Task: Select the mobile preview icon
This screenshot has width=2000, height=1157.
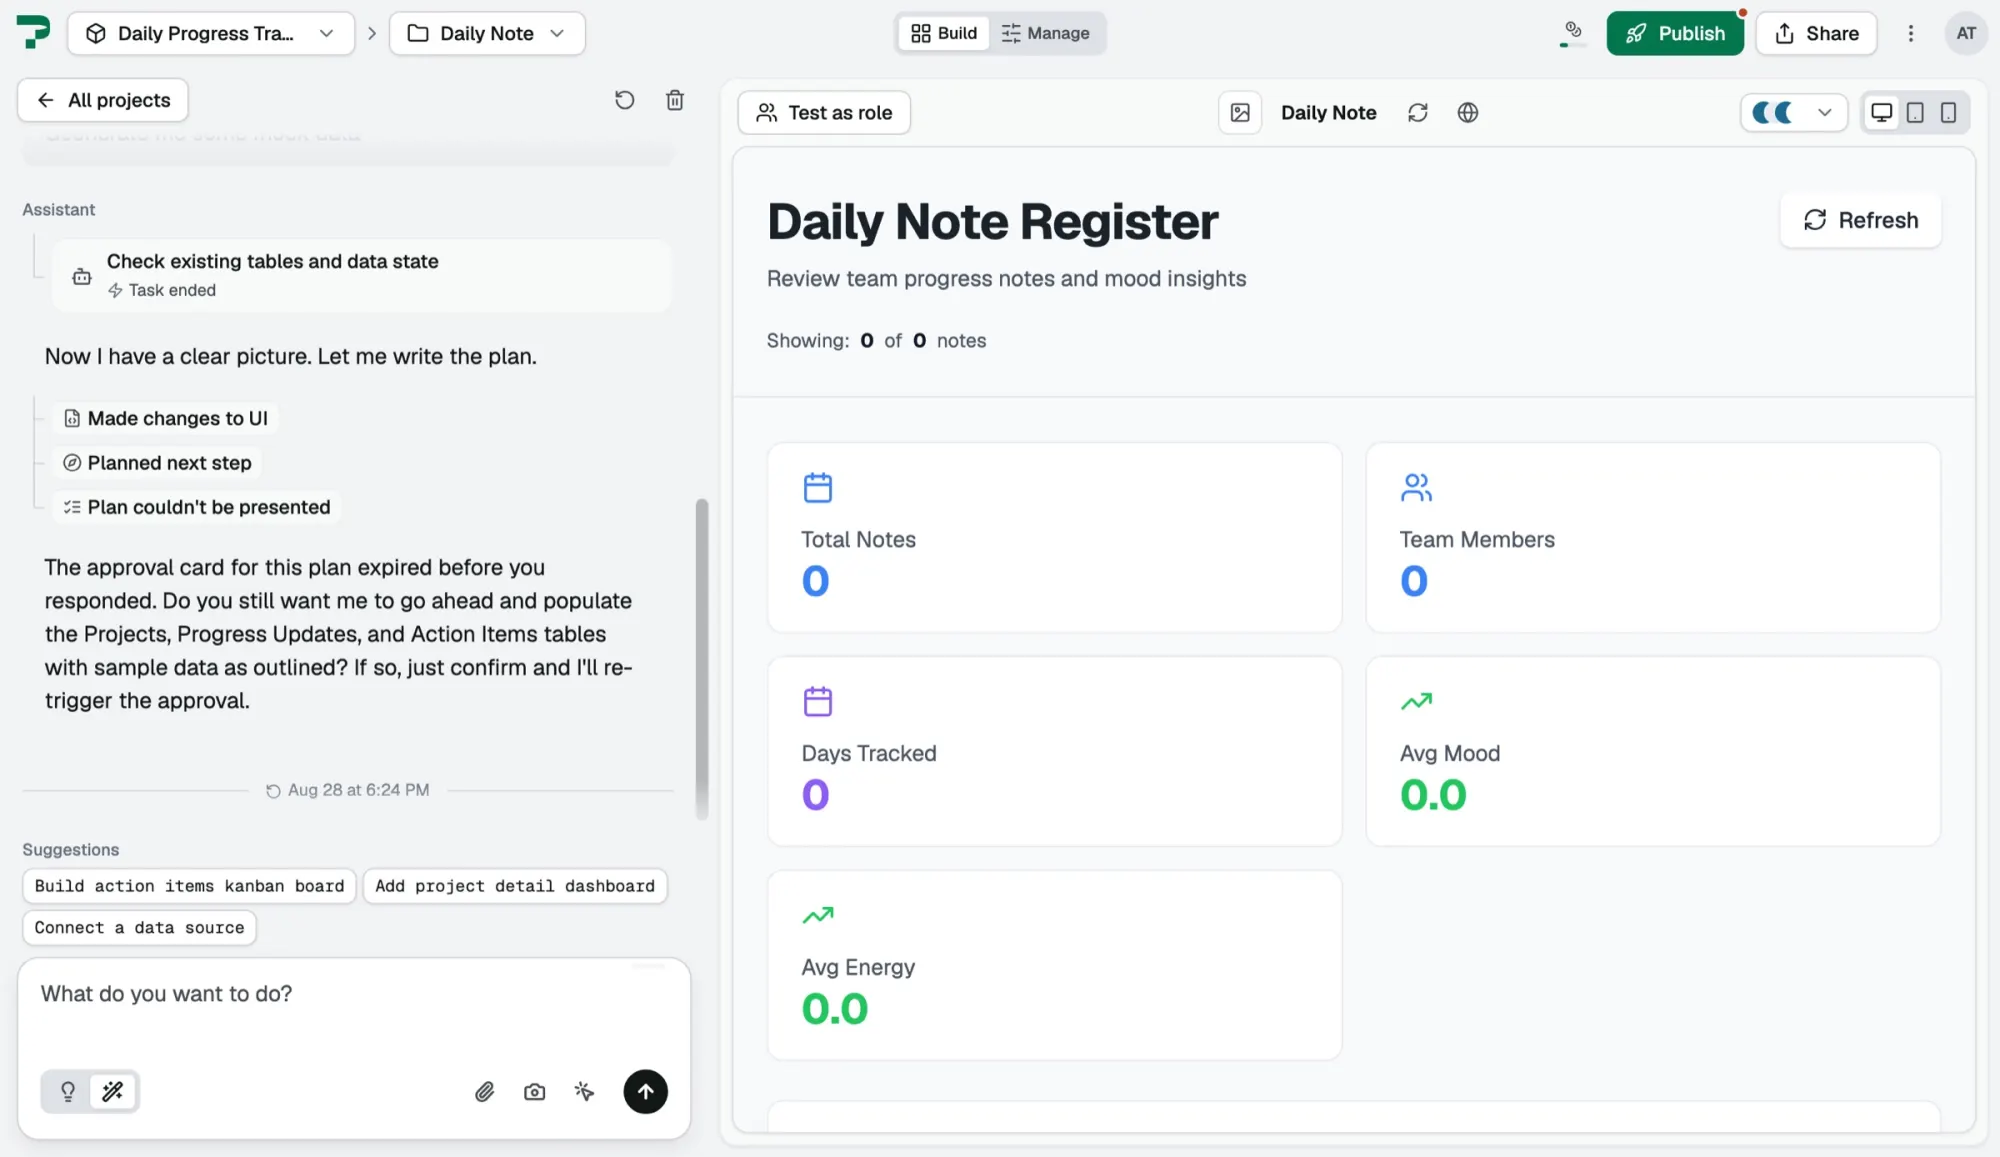Action: pyautogui.click(x=1948, y=113)
